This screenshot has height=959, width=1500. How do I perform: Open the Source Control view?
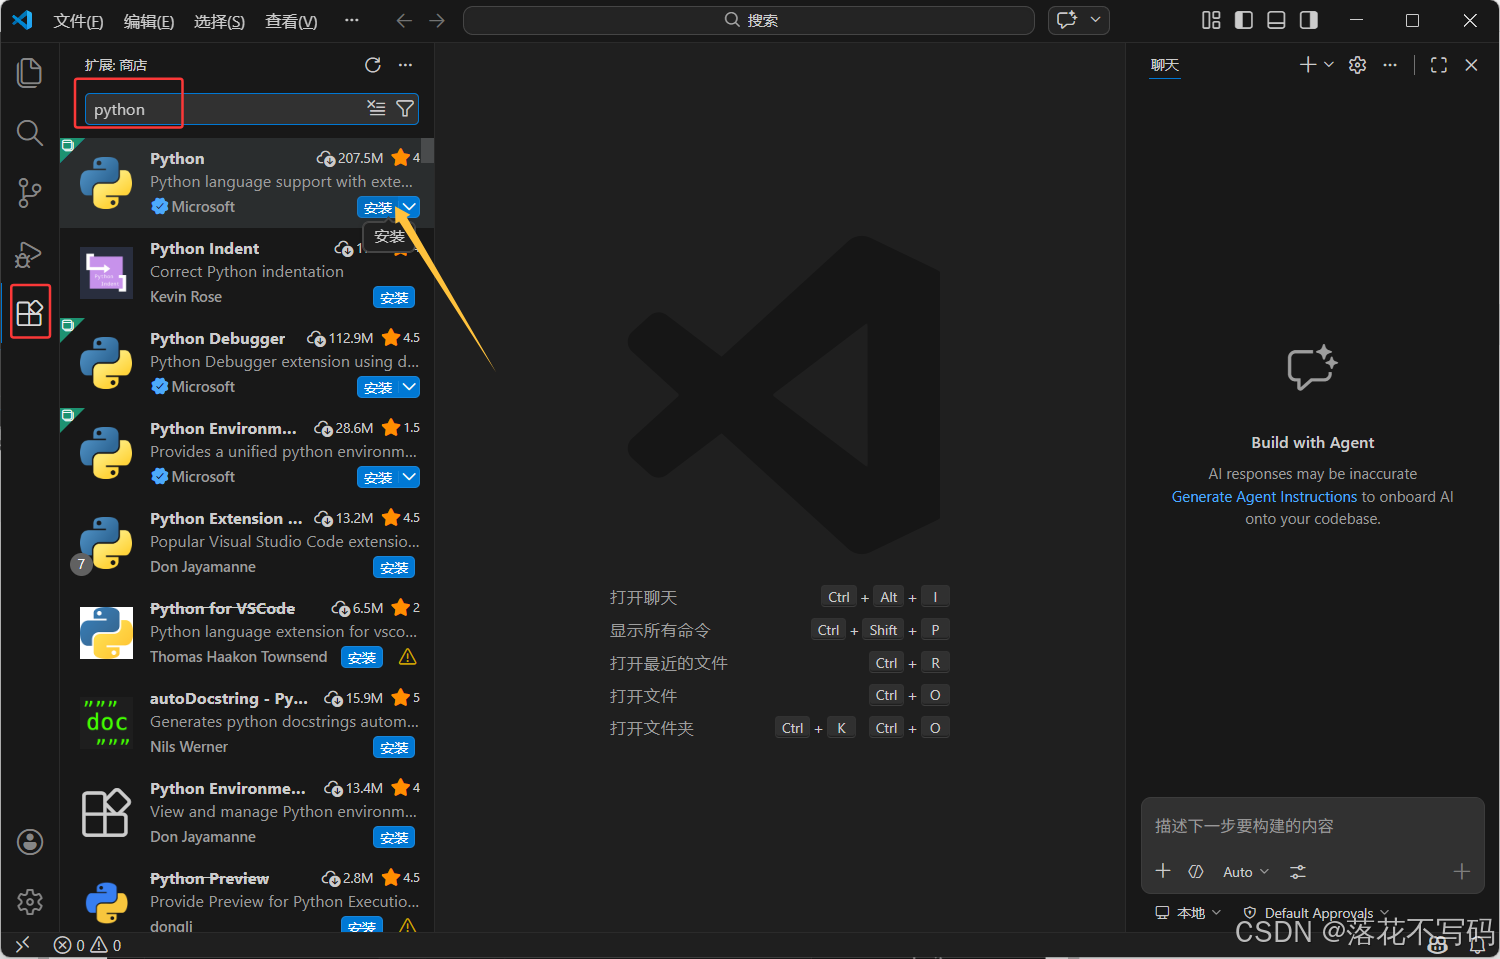(x=30, y=193)
